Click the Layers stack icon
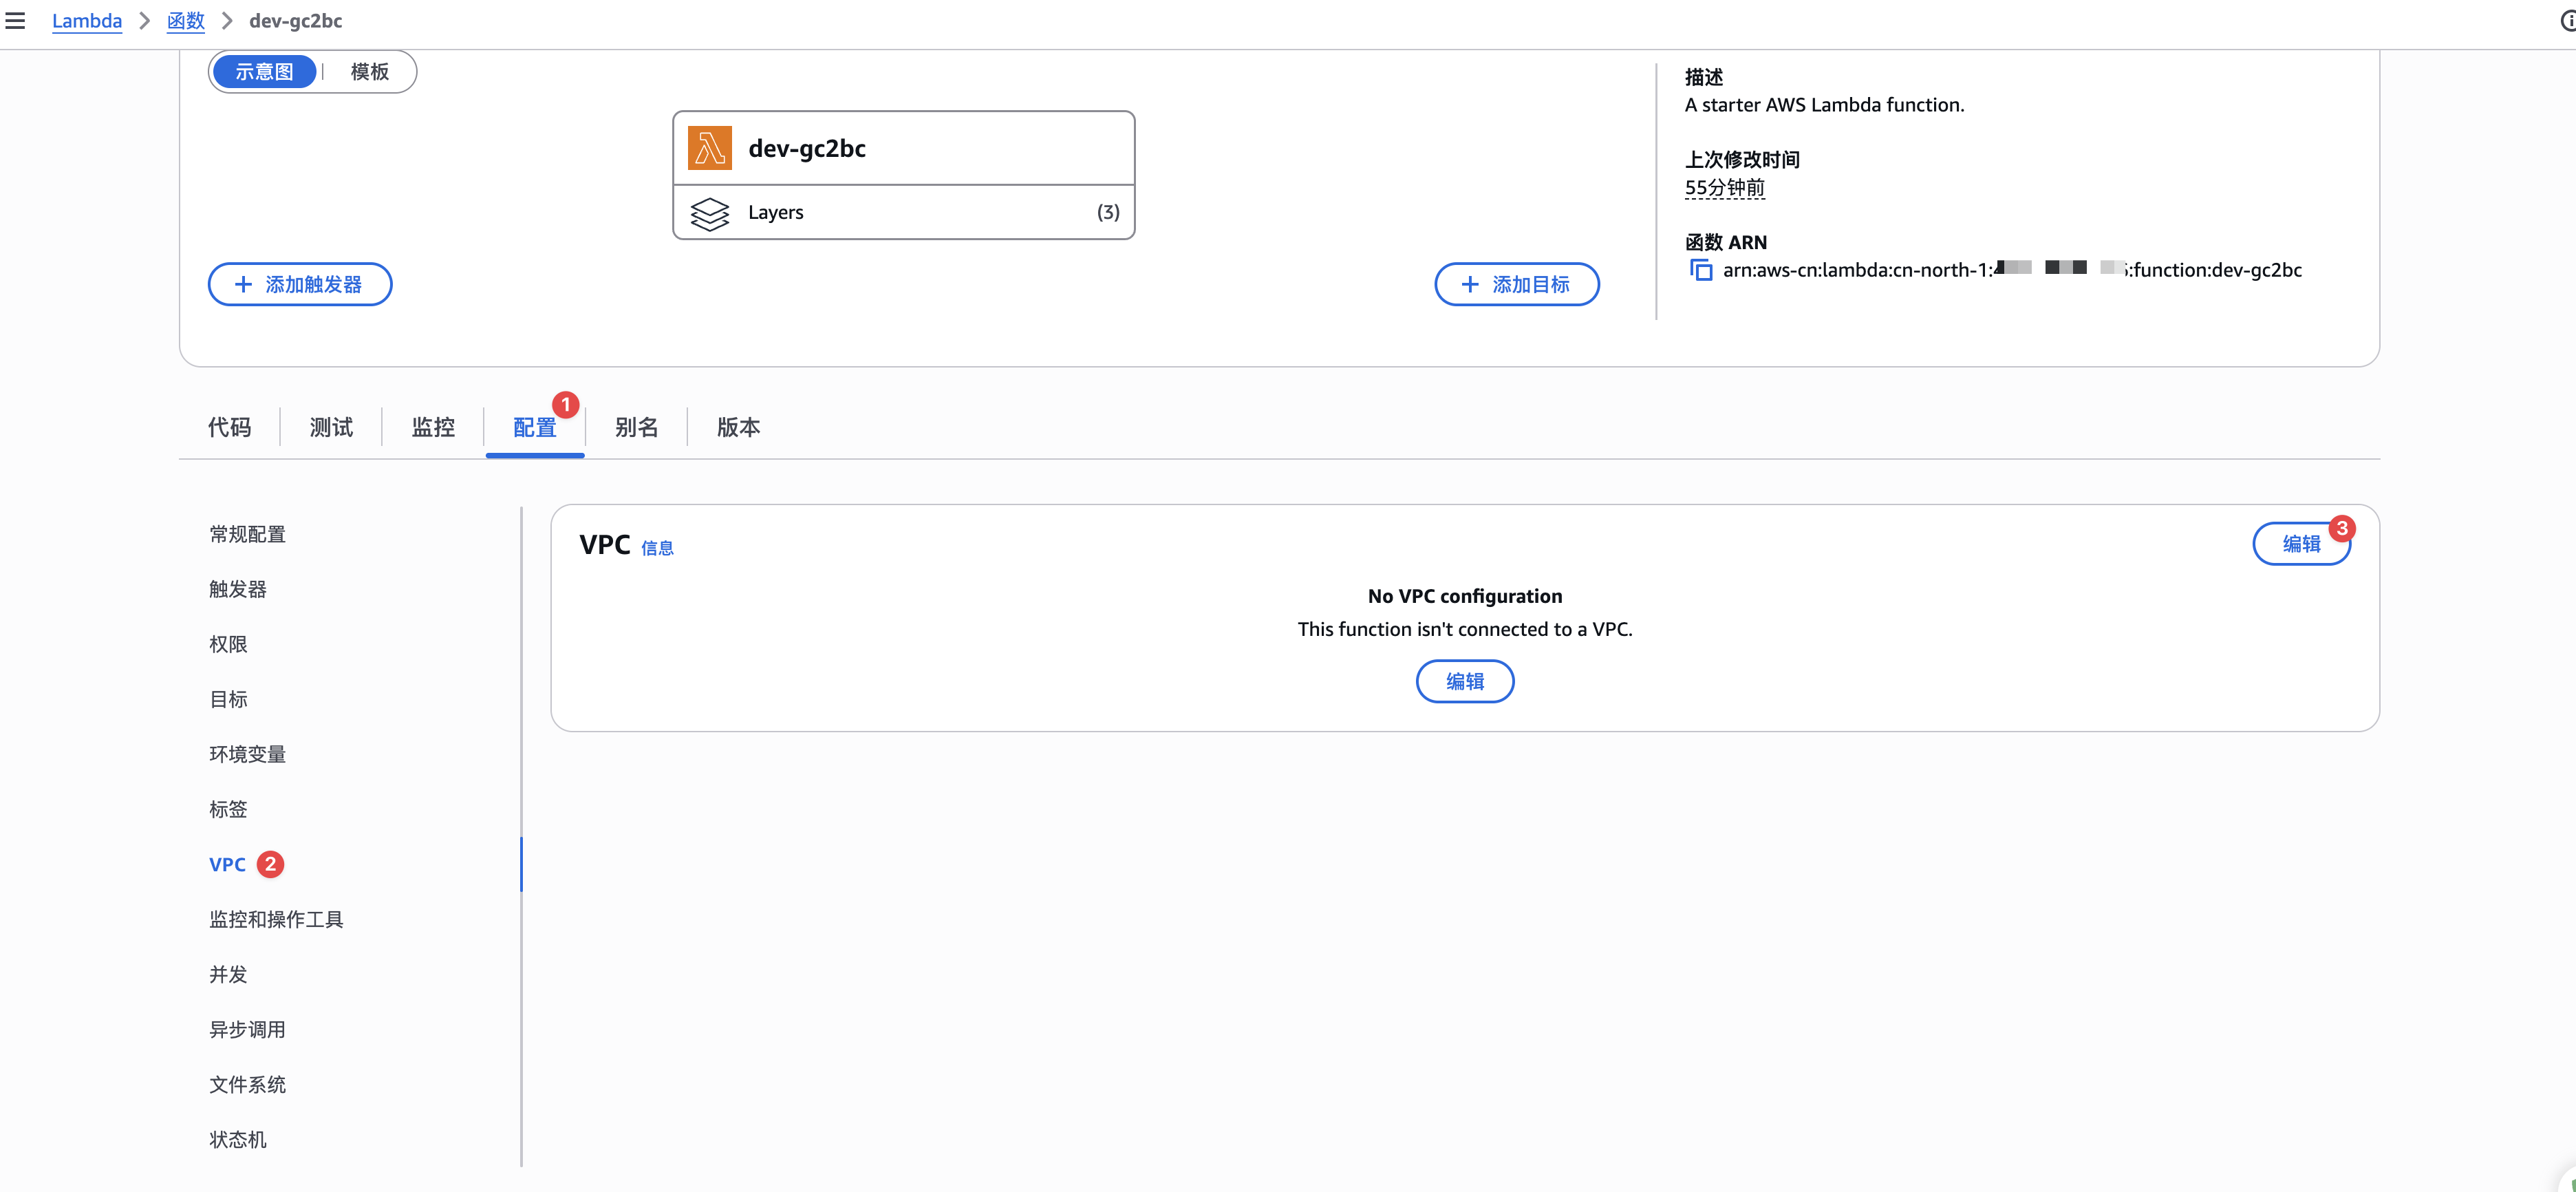Viewport: 2576px width, 1192px height. point(709,213)
